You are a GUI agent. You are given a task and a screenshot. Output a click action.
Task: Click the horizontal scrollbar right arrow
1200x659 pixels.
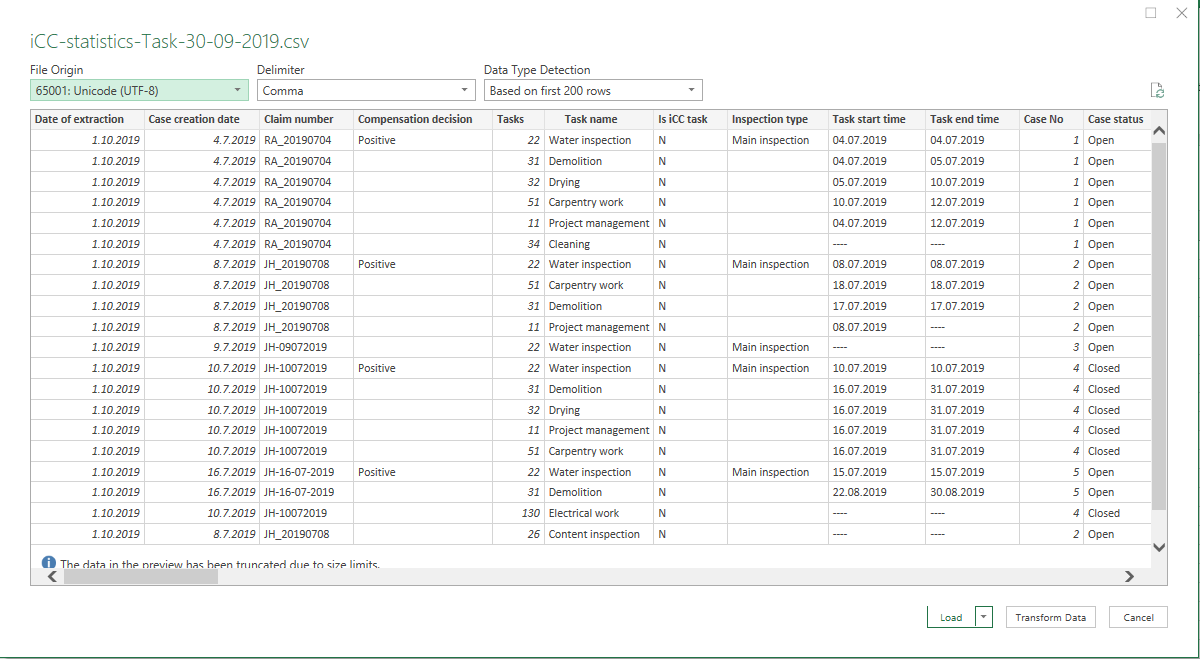[1129, 576]
